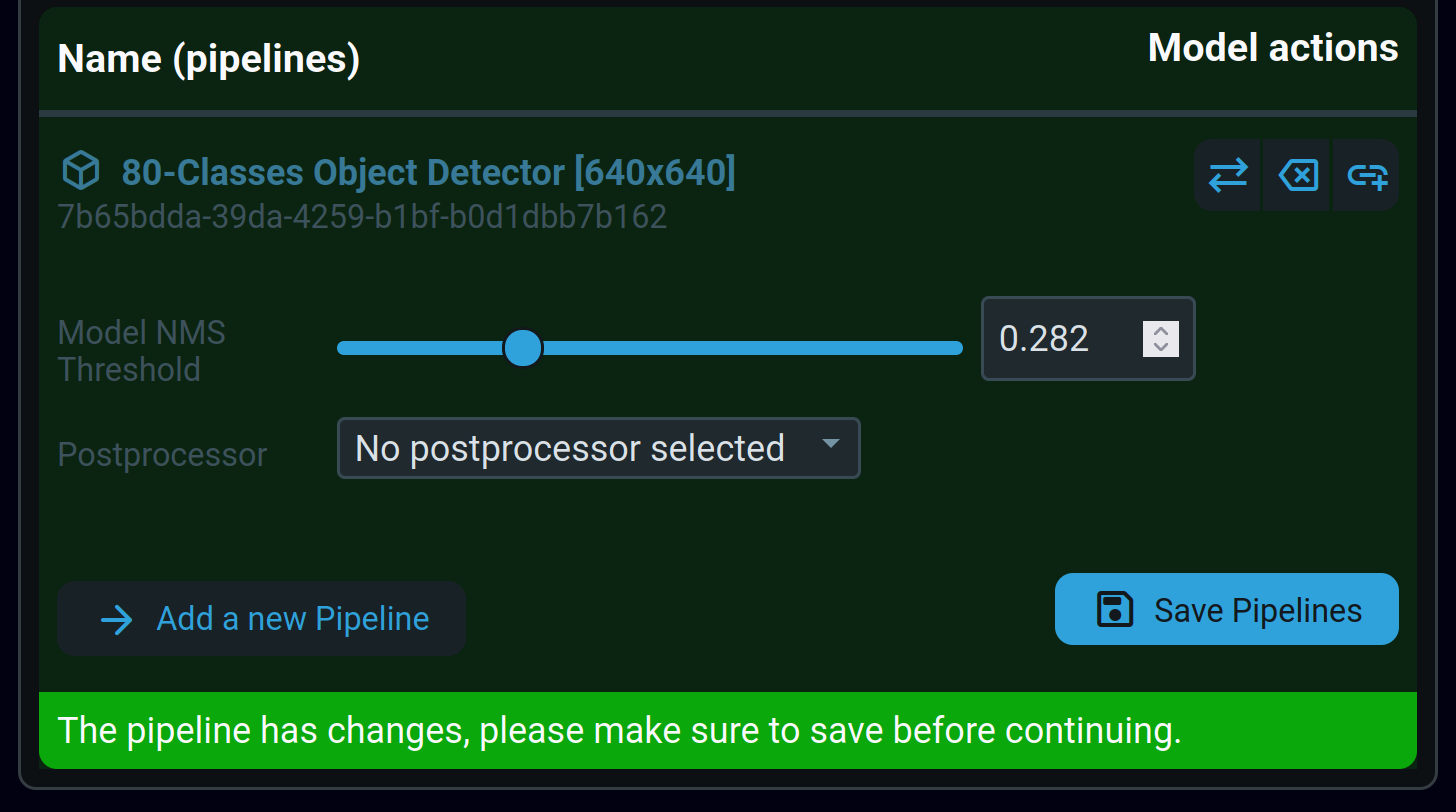Viewport: 1456px width, 812px height.
Task: Click the add link icon
Action: [1367, 176]
